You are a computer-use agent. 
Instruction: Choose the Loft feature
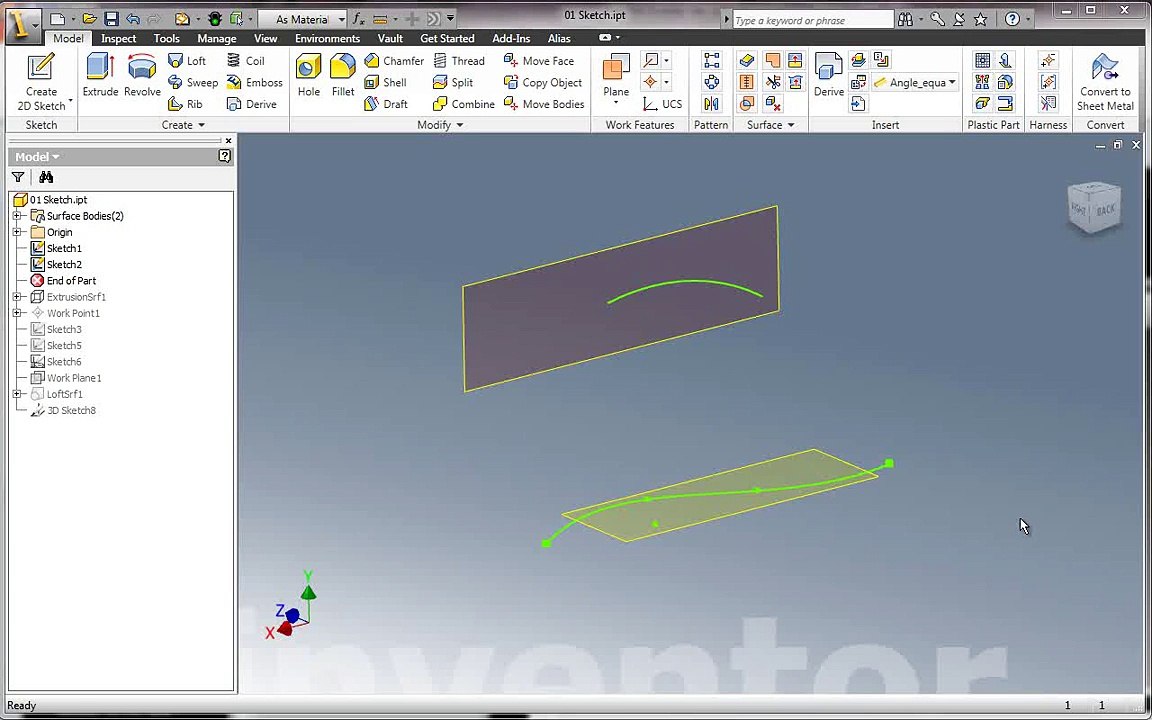coord(187,61)
